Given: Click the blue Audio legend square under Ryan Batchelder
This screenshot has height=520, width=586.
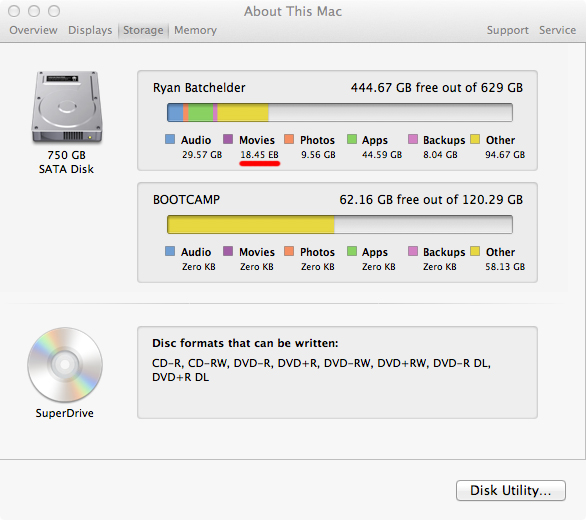Looking at the screenshot, I should pos(170,139).
